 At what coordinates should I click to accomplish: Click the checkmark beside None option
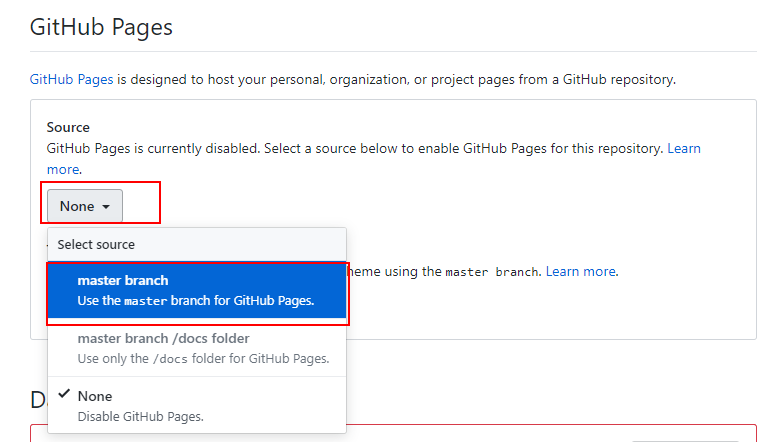64,394
